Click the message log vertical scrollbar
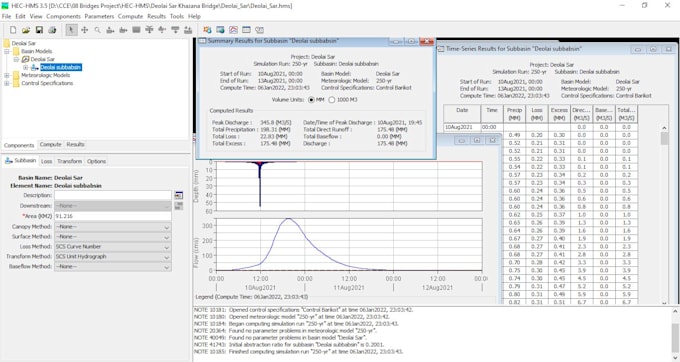The height and width of the screenshot is (362, 680). [x=675, y=333]
